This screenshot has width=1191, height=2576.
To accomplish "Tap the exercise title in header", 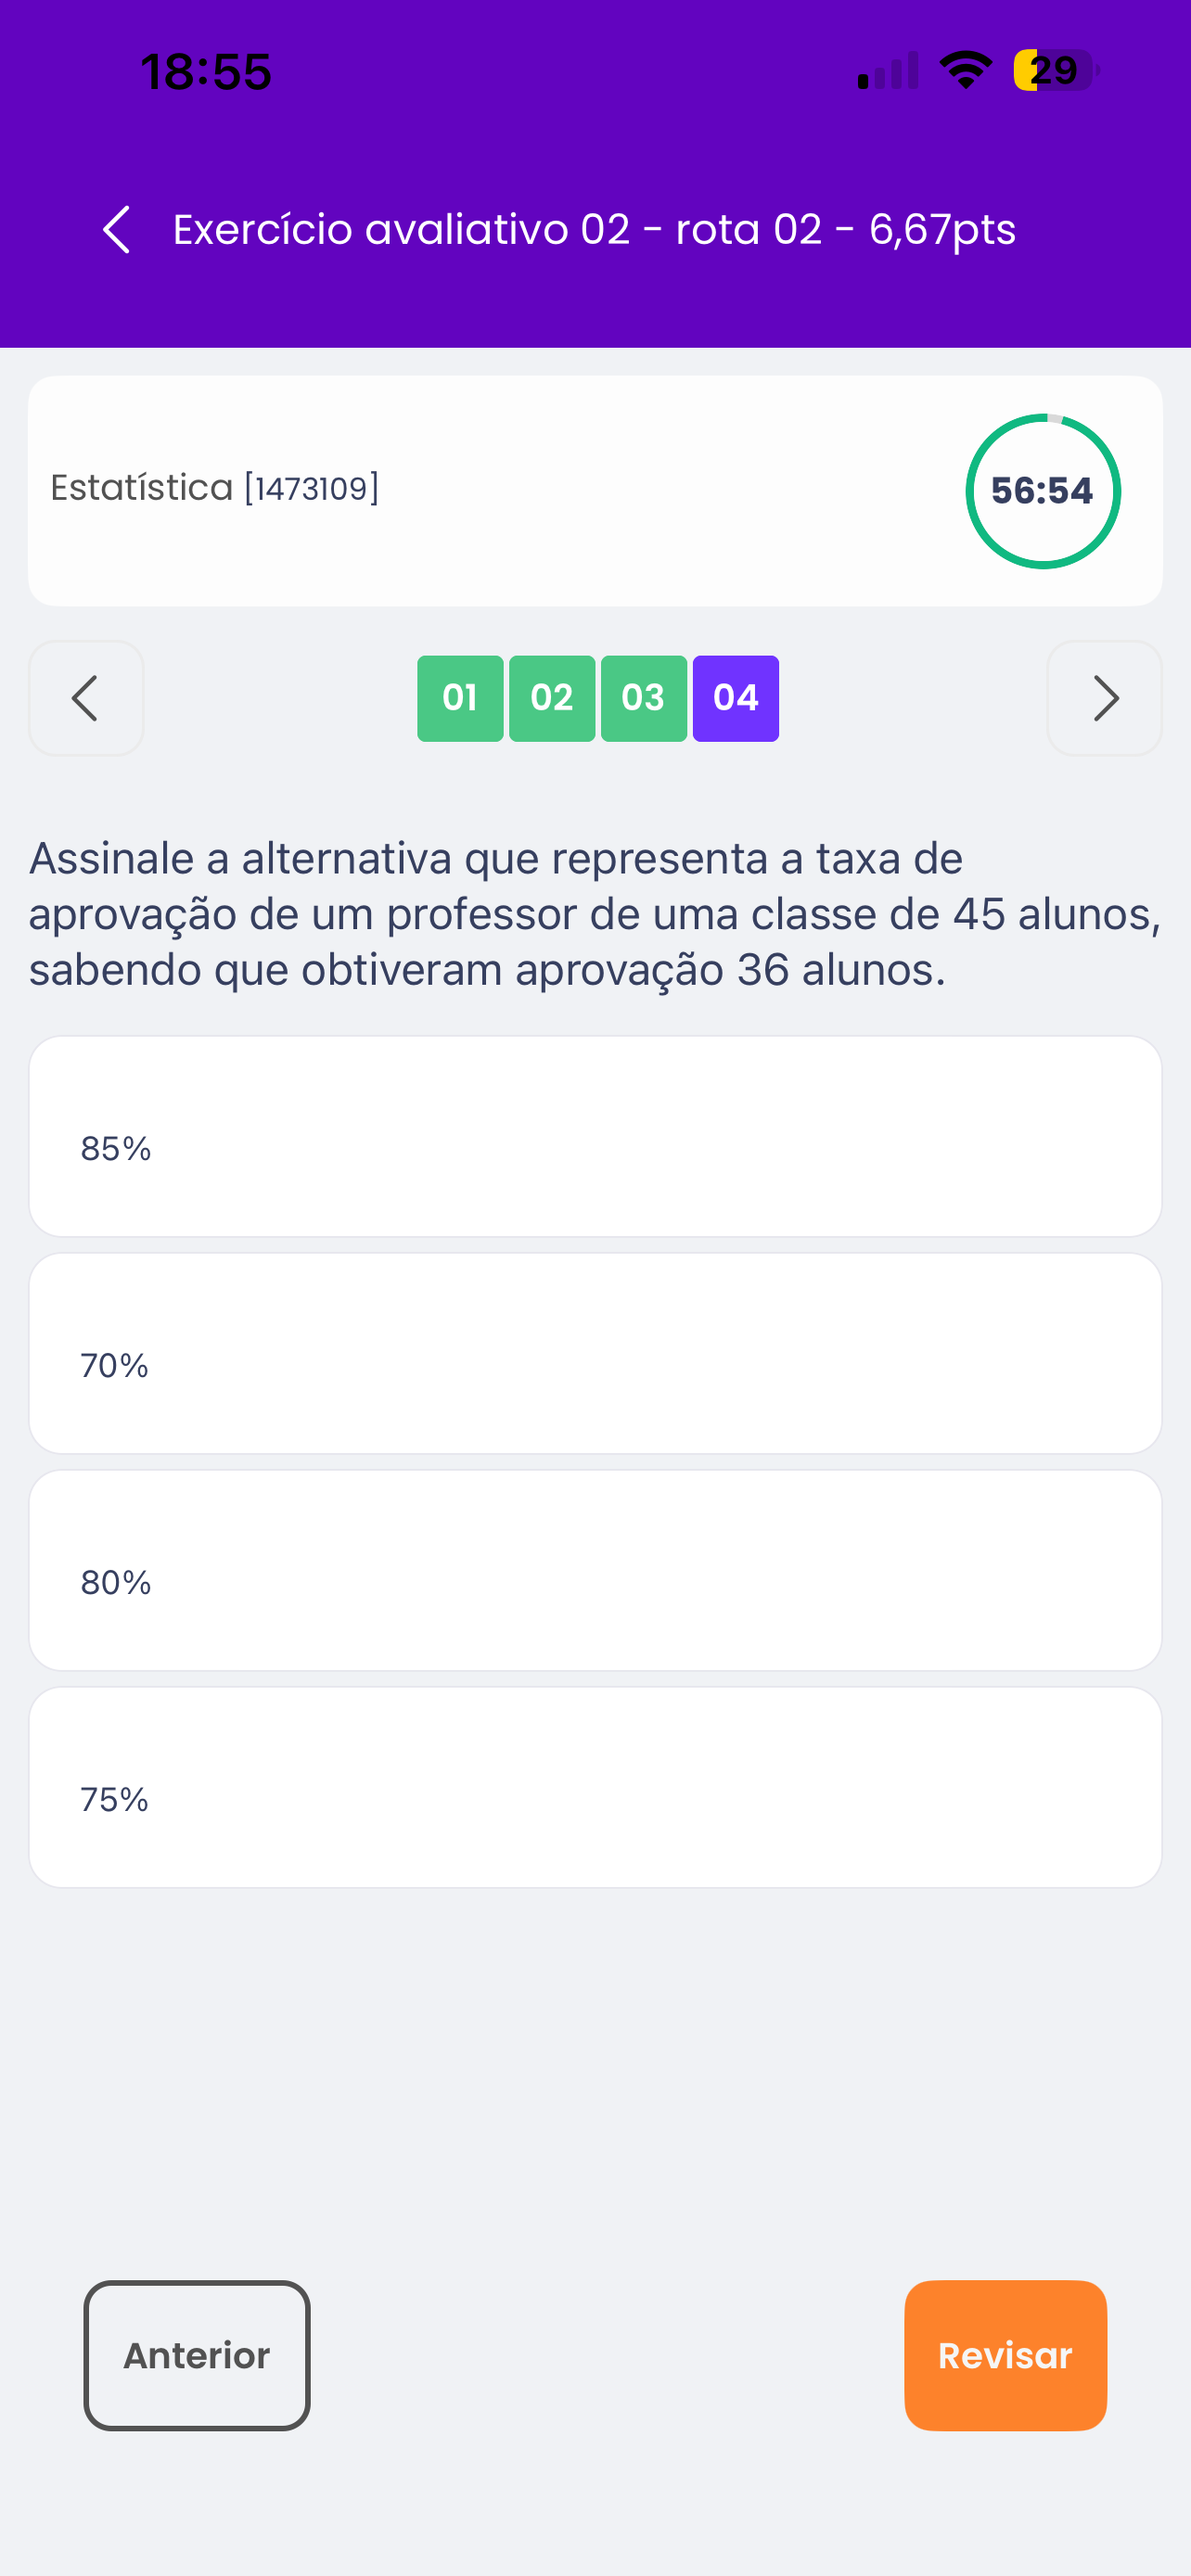I will coord(595,230).
